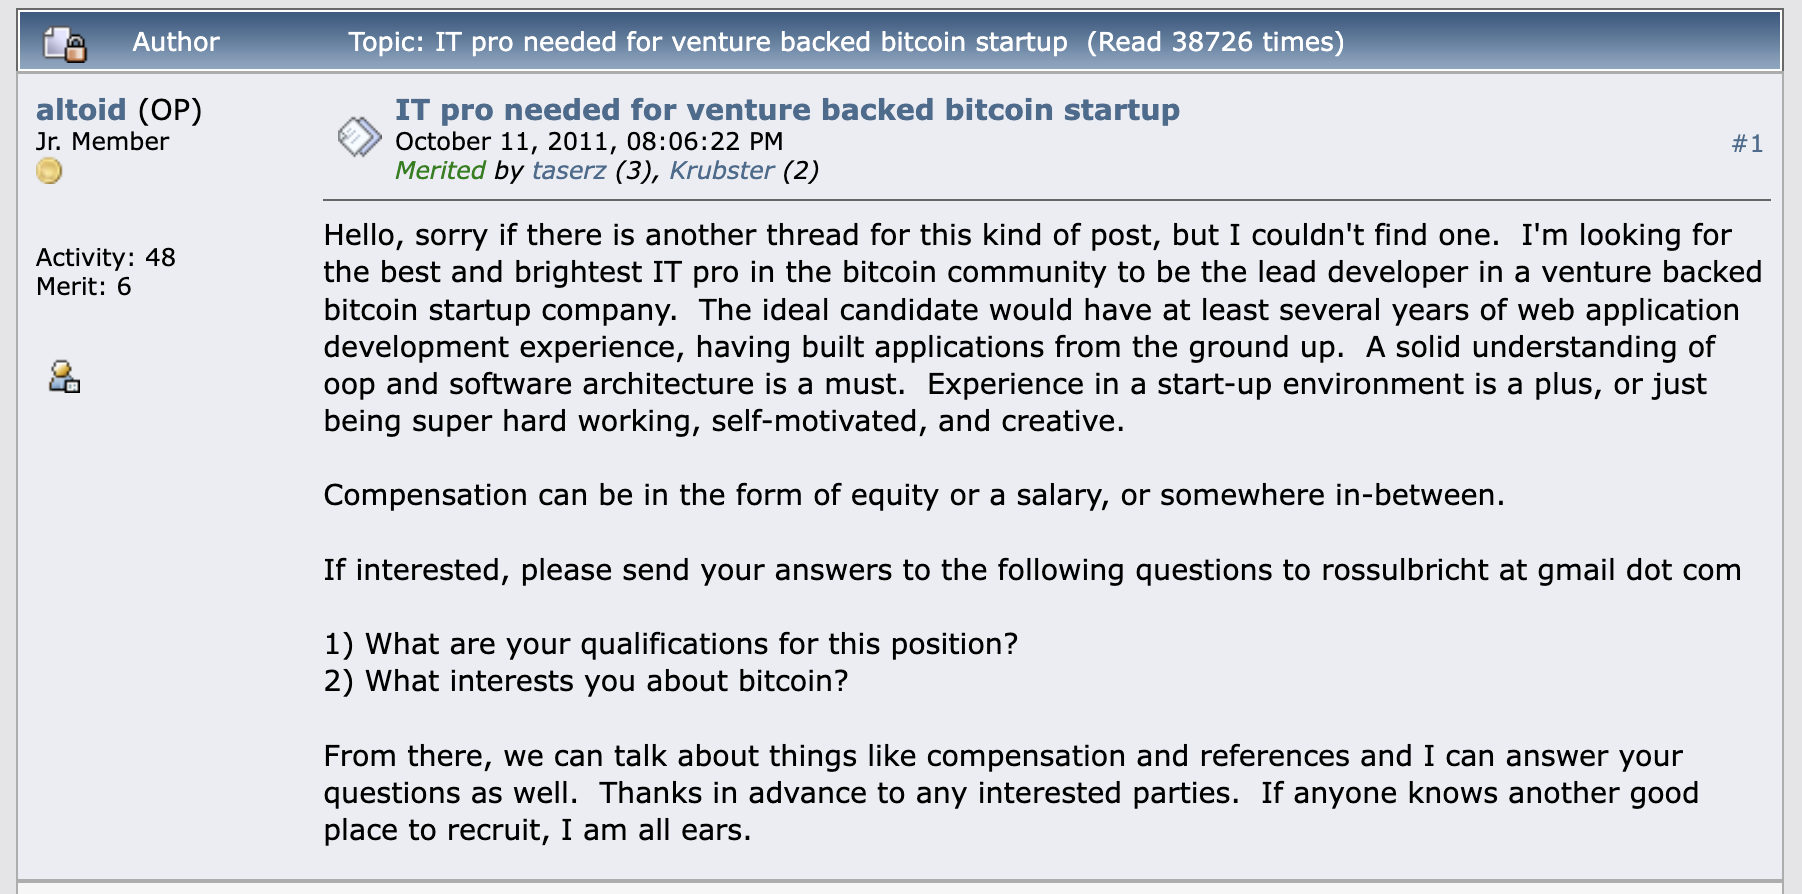Click the Jr. Member rank label
The width and height of the screenshot is (1802, 894).
coord(102,141)
